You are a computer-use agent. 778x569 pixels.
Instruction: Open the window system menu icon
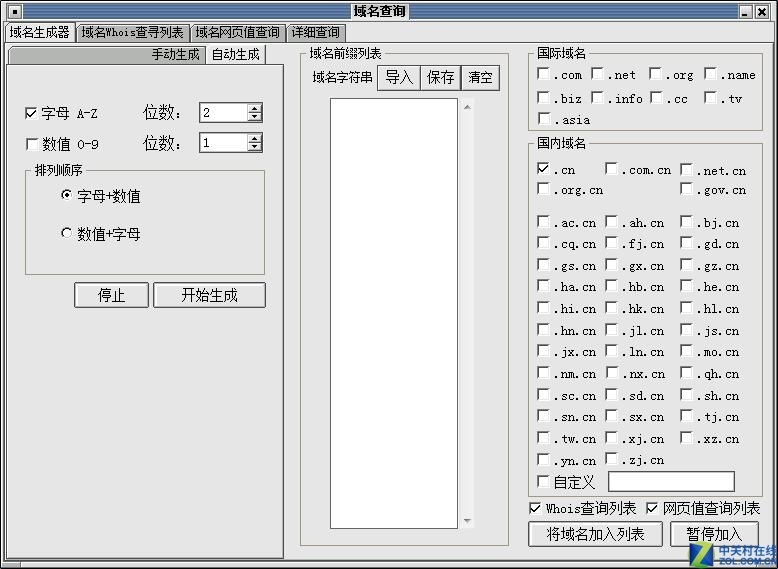15,11
